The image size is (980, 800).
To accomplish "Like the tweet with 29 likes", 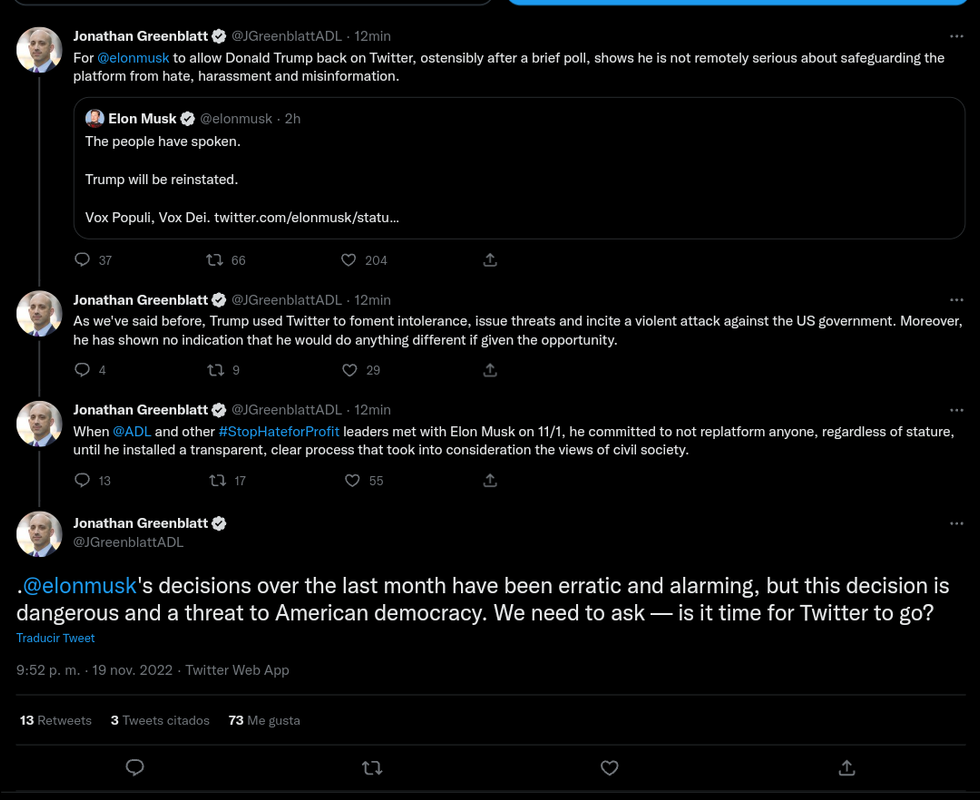I will point(349,370).
